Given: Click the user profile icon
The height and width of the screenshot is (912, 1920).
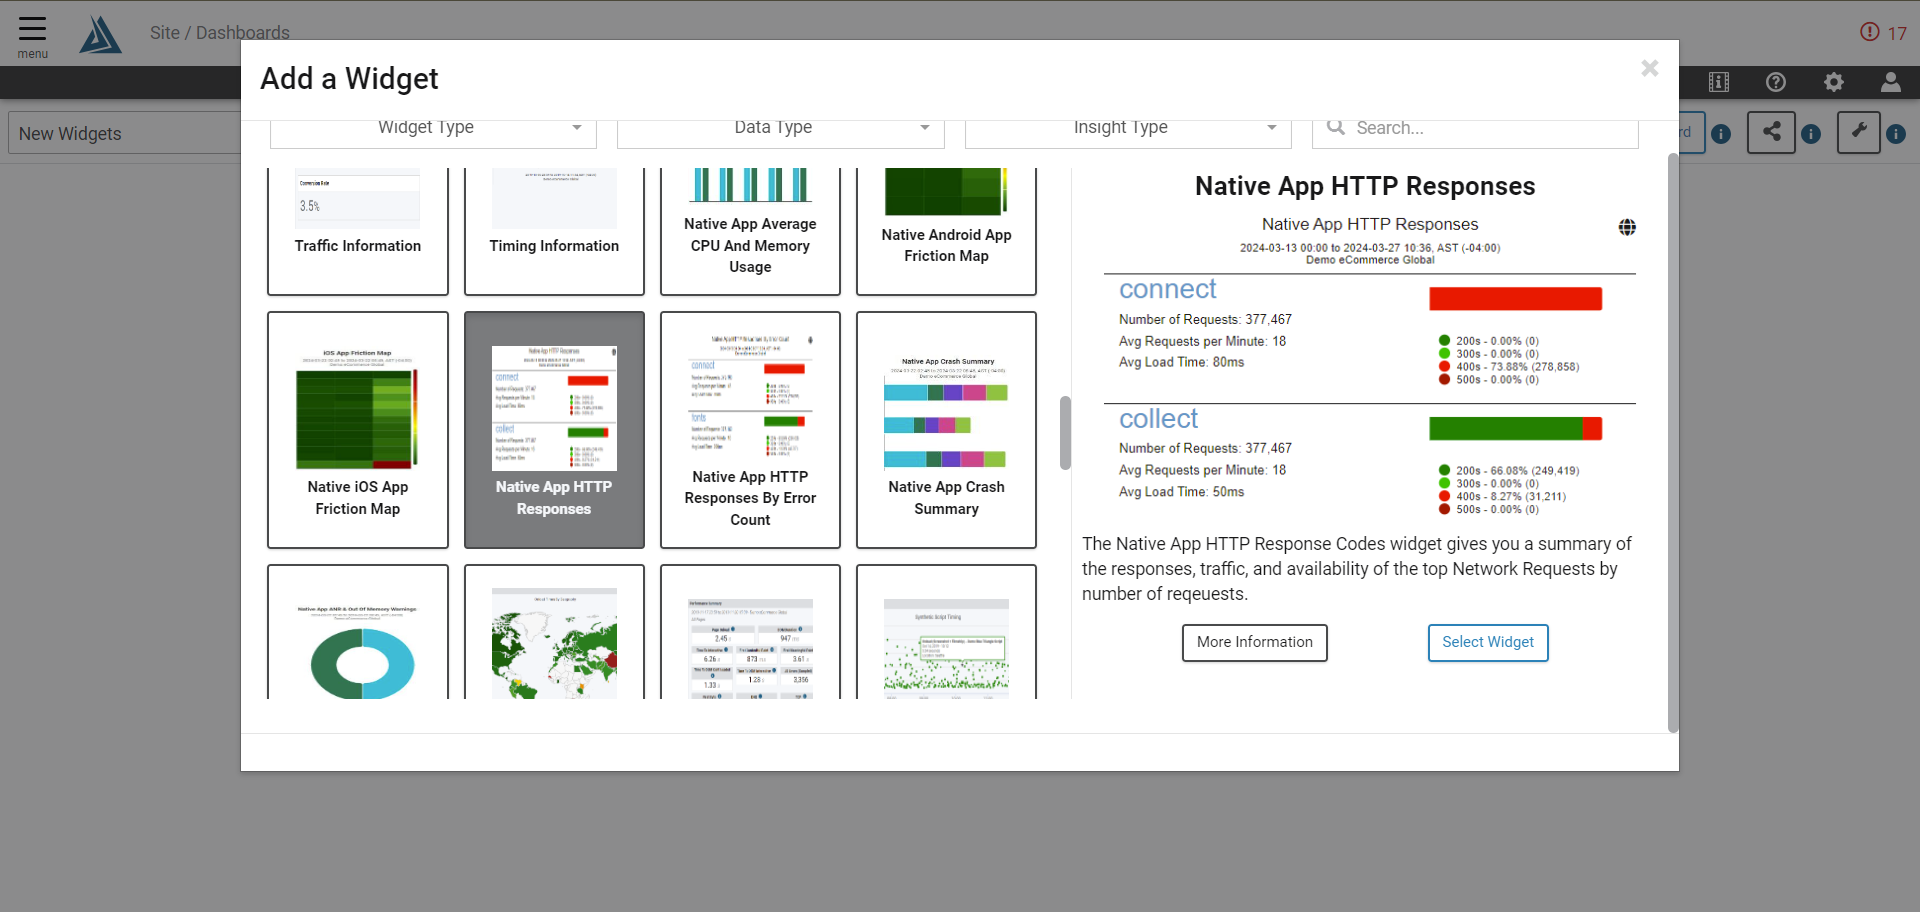Looking at the screenshot, I should pos(1890,82).
